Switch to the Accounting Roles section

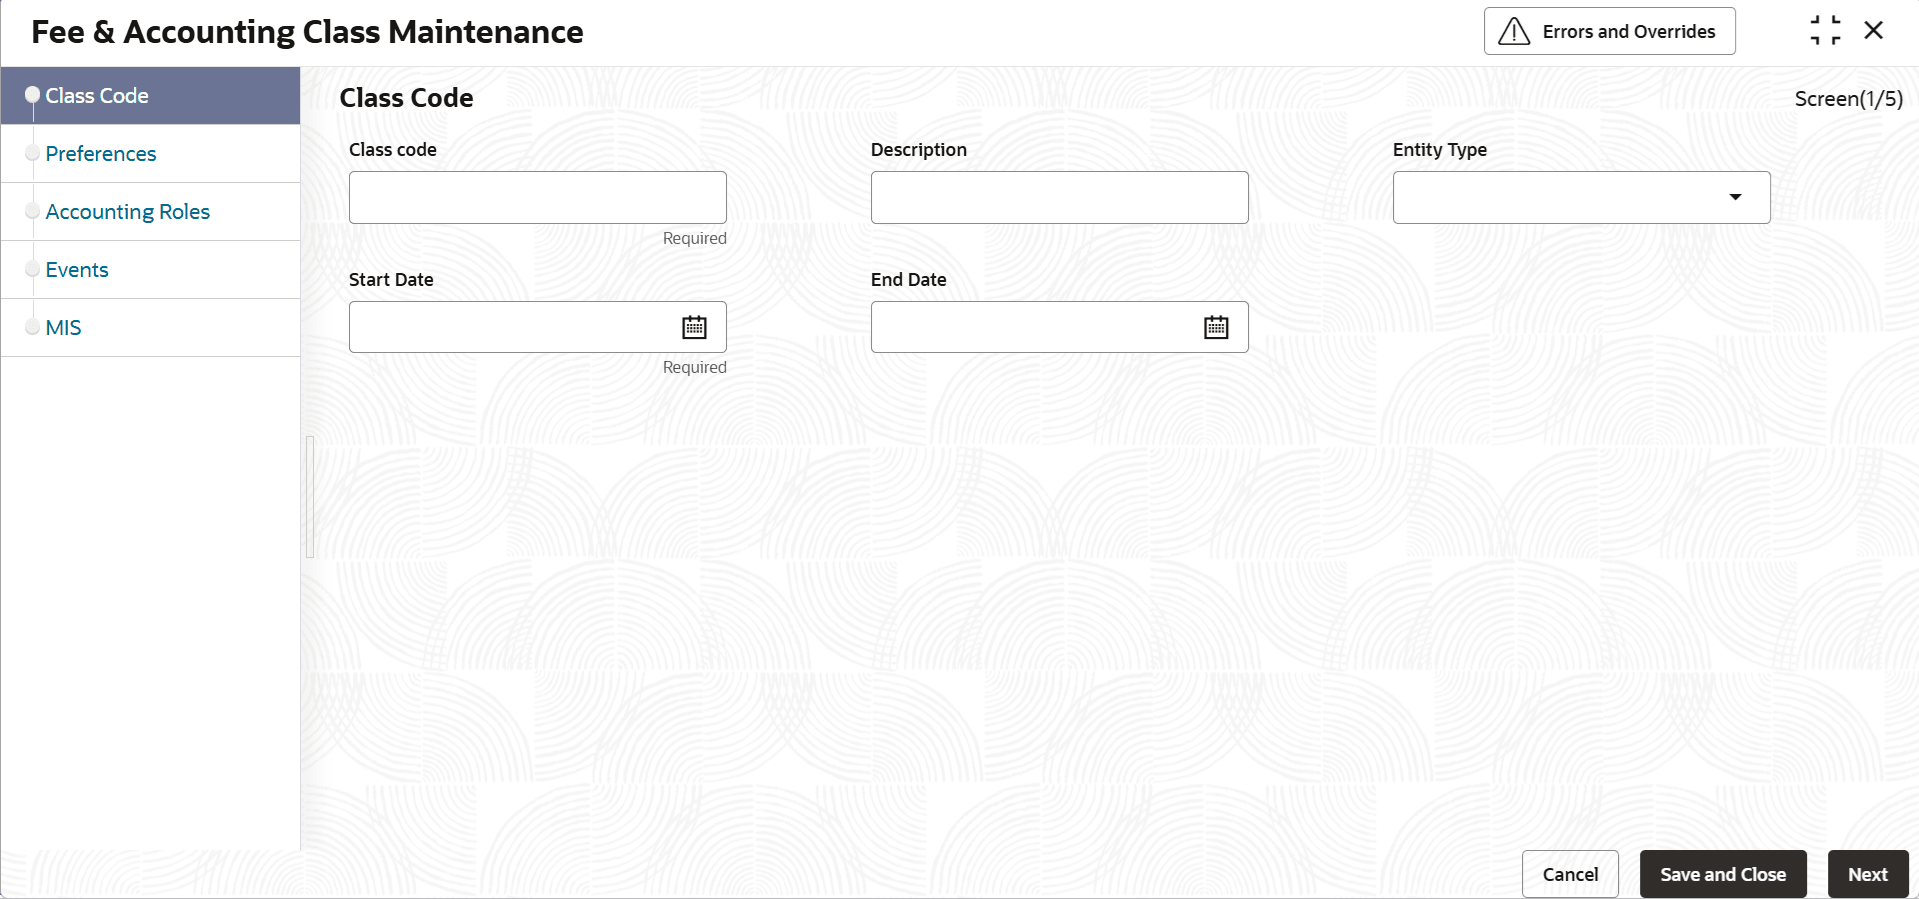(128, 212)
